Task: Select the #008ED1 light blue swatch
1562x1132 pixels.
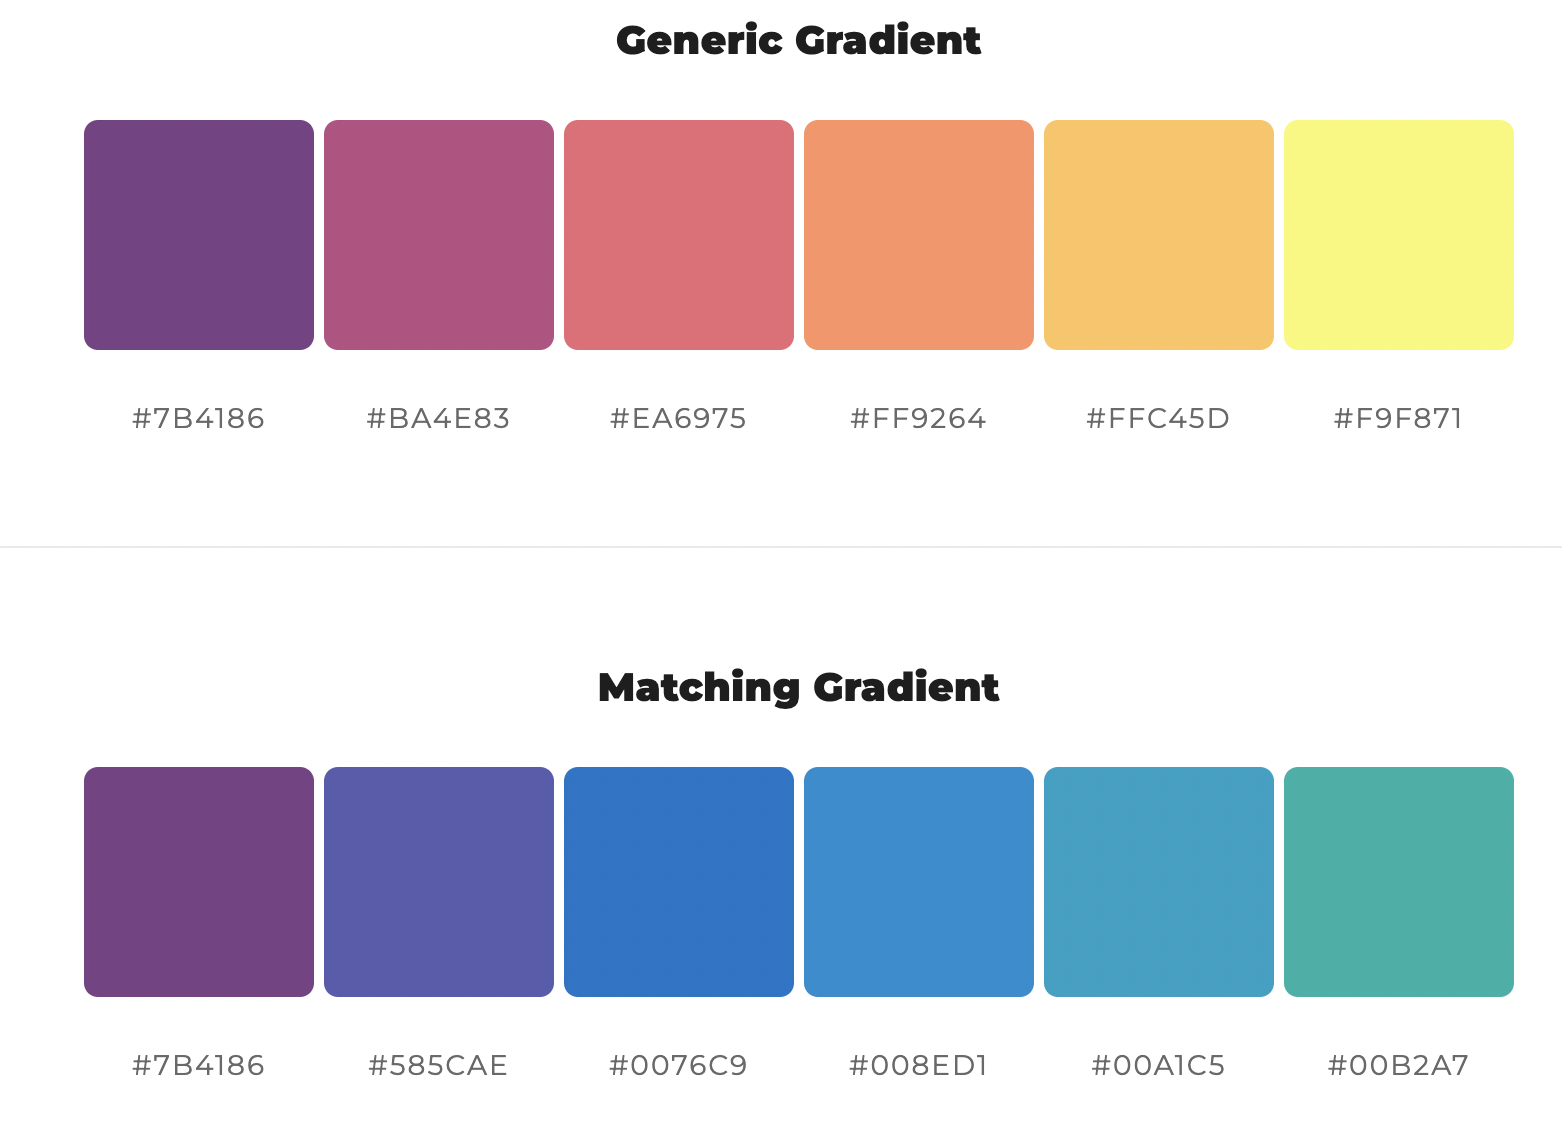Action: coord(919,882)
